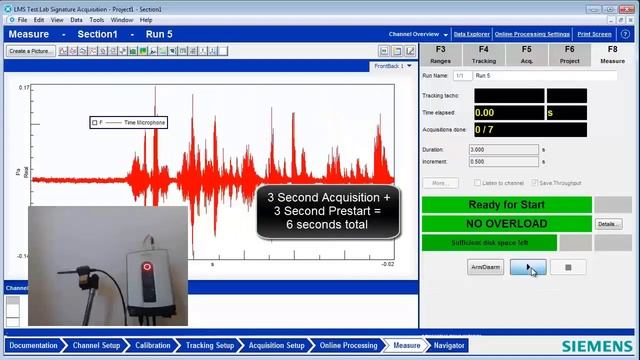
Task: Click the Increment input field
Action: coord(504,162)
